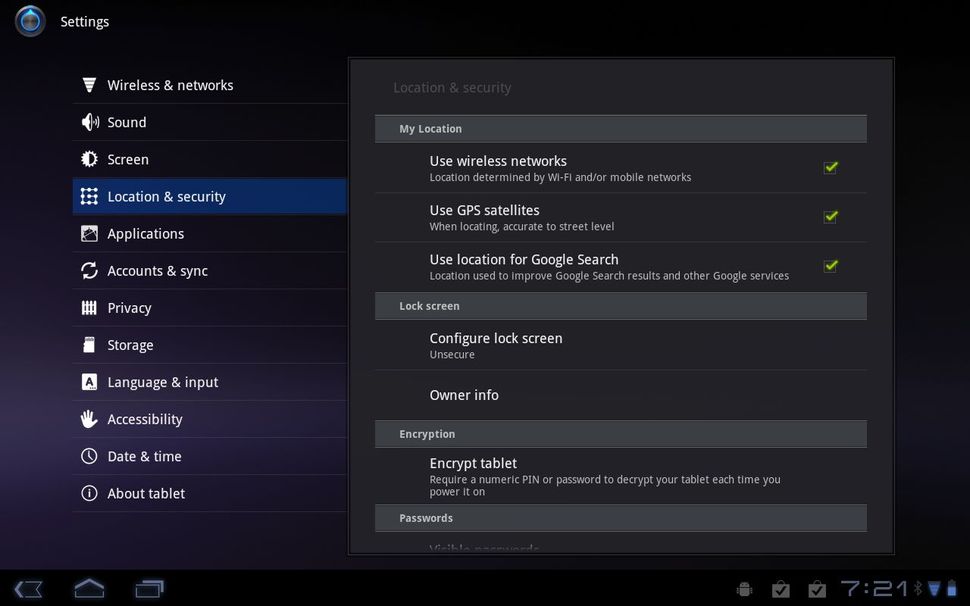Tap the USB debugging notification icon
The height and width of the screenshot is (606, 970).
point(744,588)
